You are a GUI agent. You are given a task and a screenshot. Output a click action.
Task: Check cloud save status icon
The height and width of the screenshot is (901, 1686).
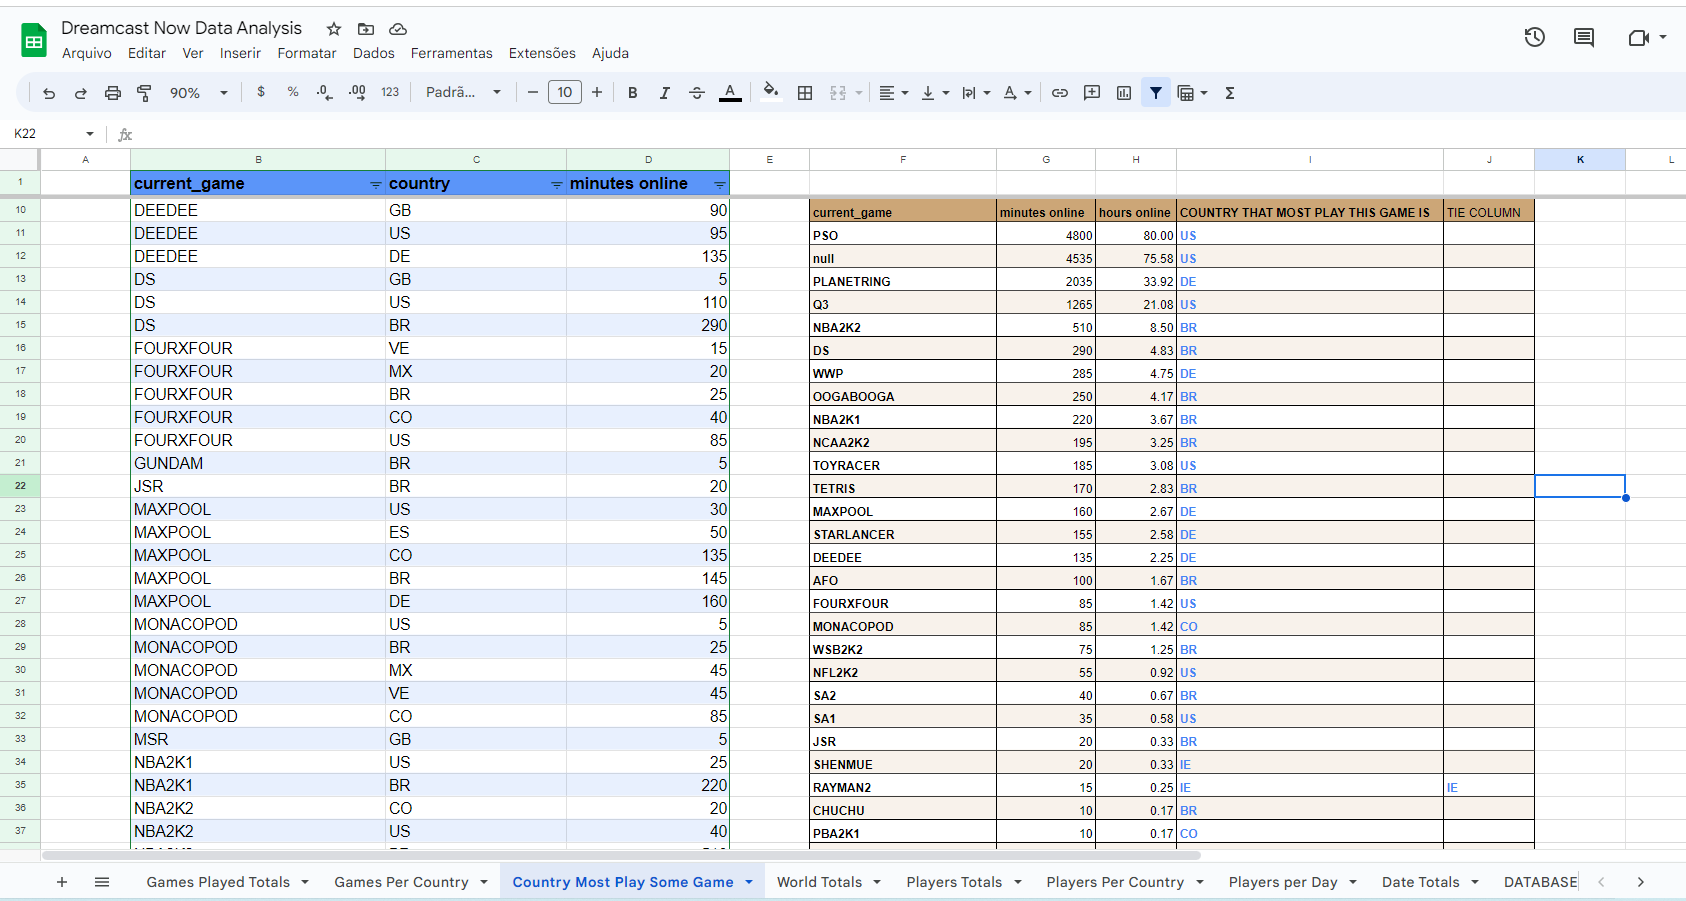(x=398, y=29)
